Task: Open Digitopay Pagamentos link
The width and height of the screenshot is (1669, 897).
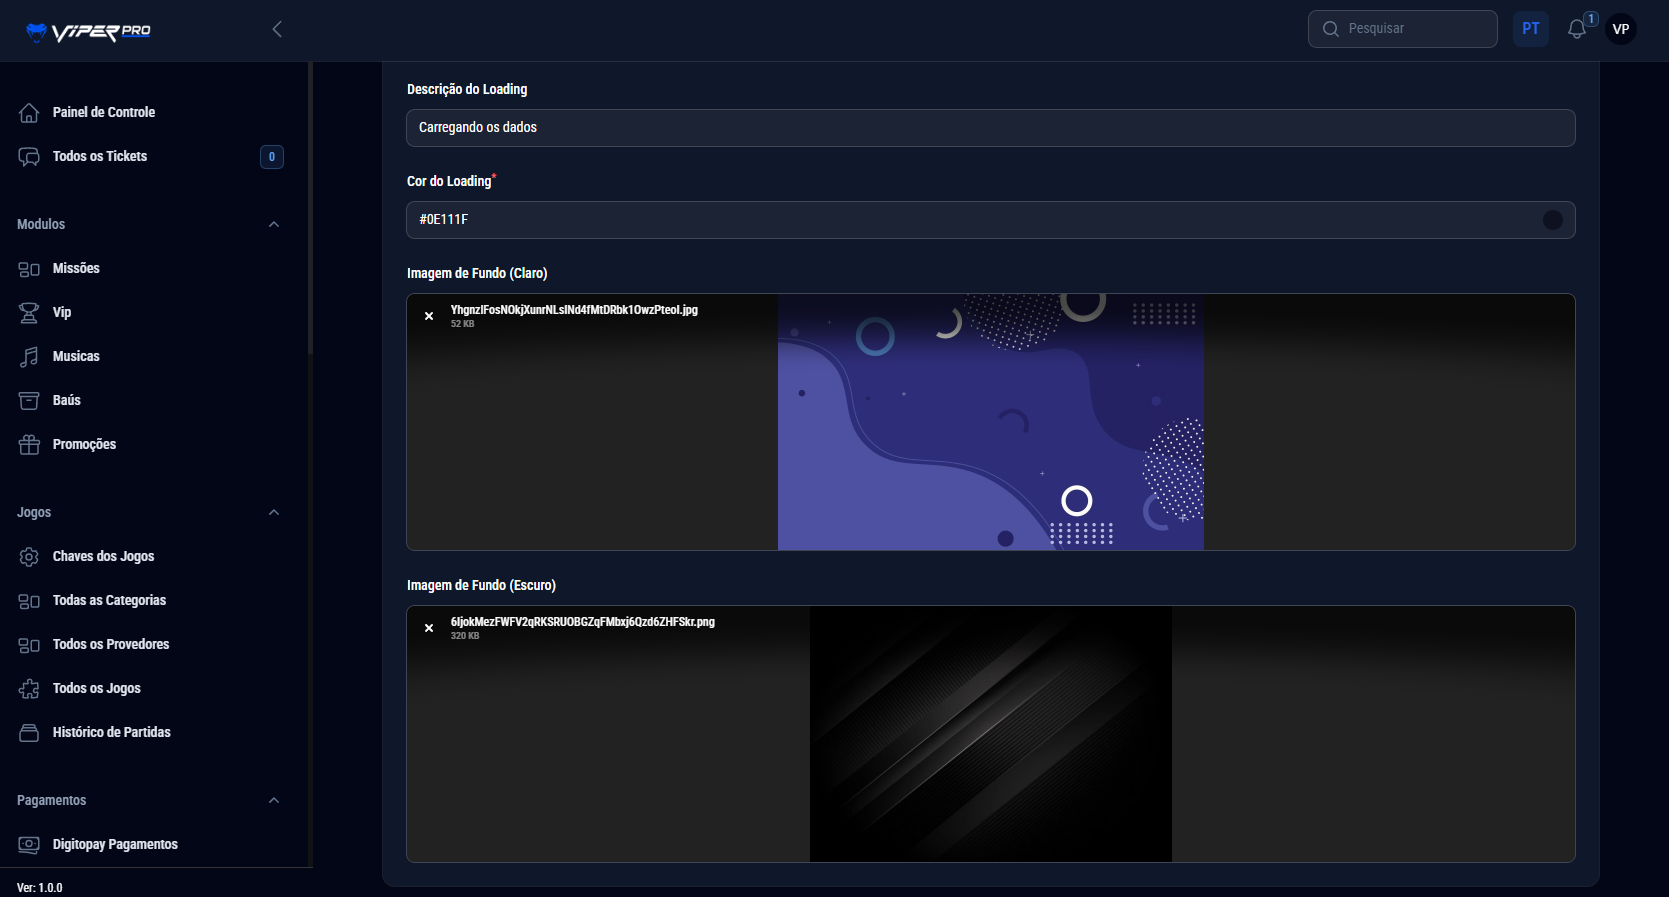Action: coord(115,844)
